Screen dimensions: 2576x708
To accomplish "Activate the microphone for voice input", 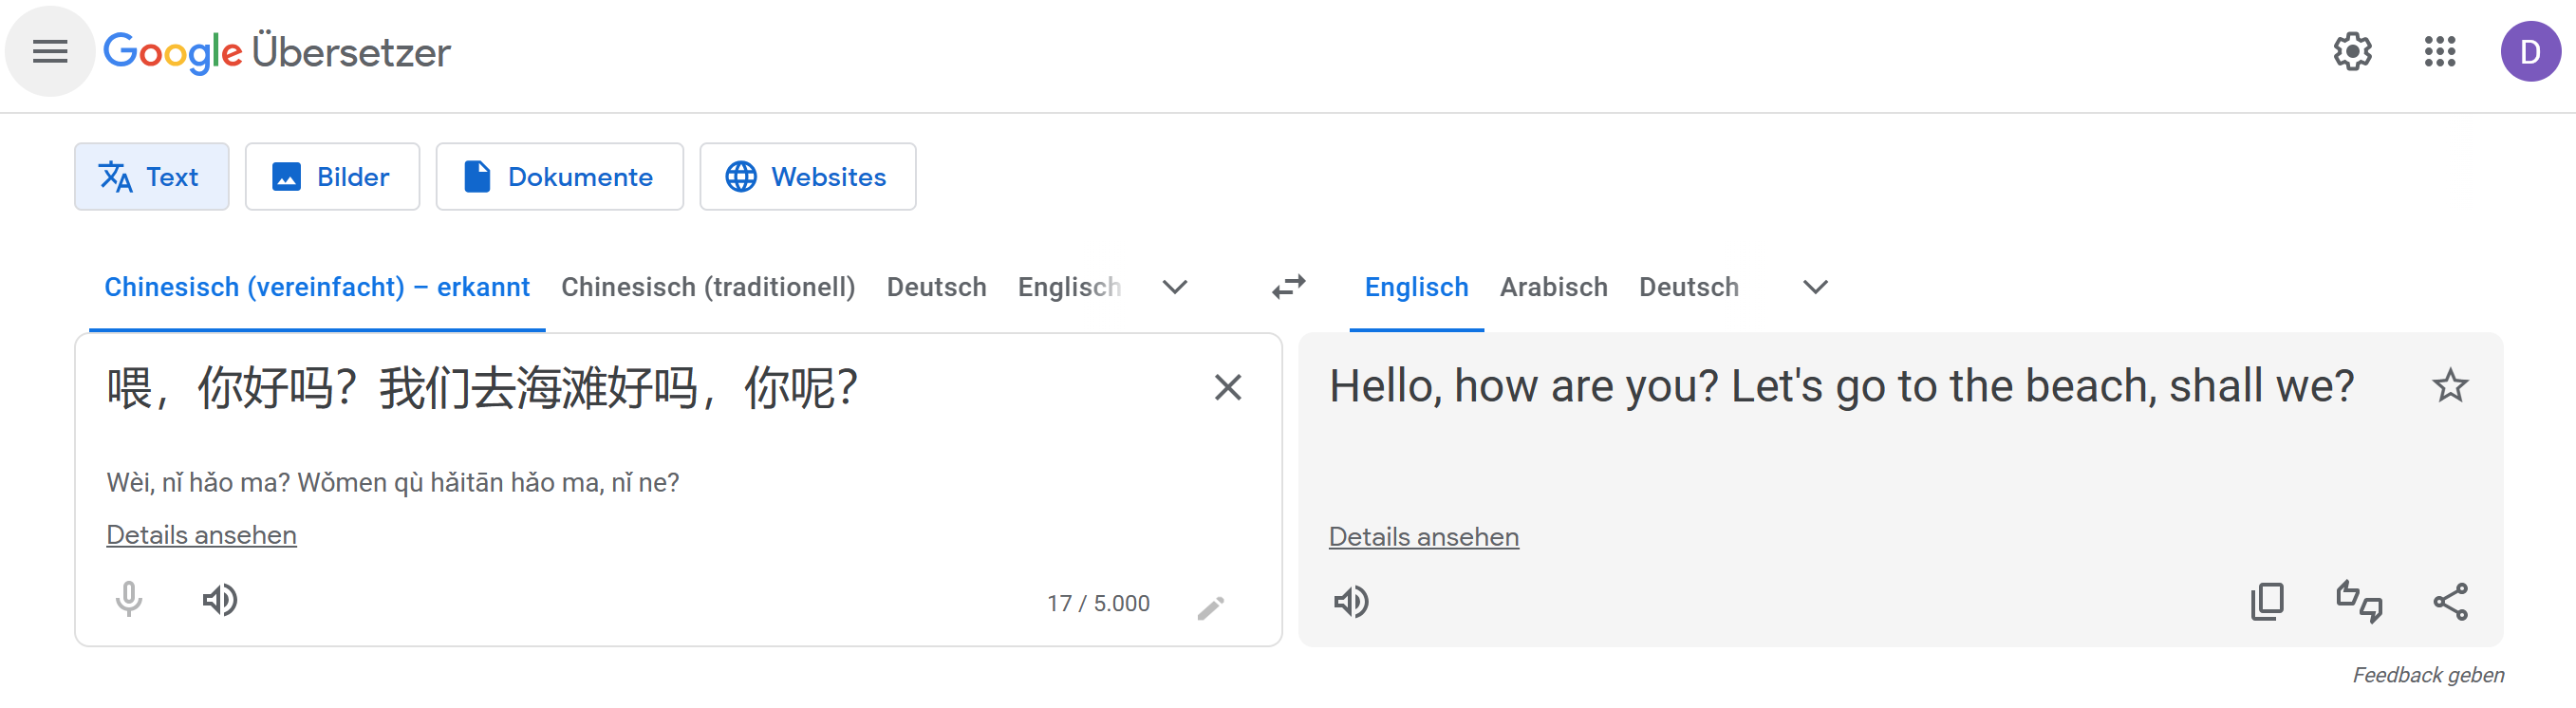I will 129,601.
